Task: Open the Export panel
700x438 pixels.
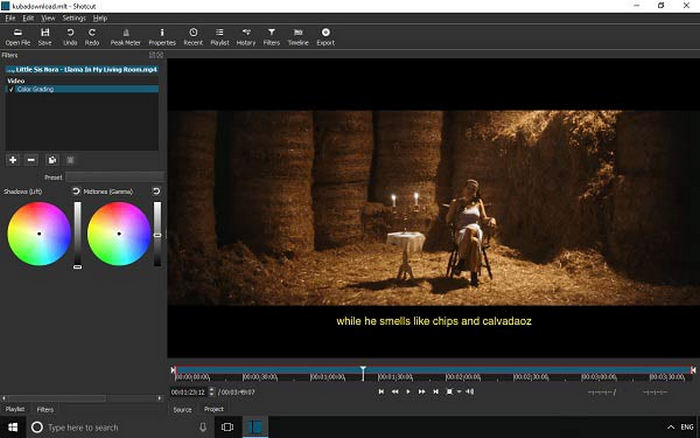Action: tap(325, 37)
